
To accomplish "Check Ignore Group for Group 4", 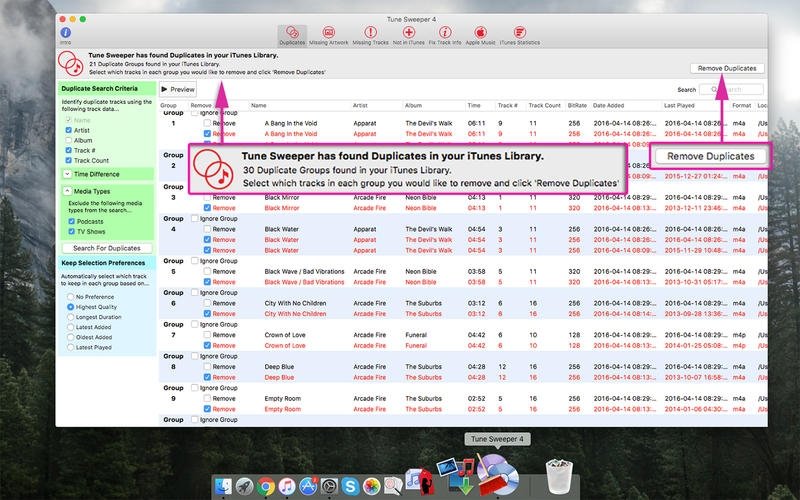I will [194, 218].
